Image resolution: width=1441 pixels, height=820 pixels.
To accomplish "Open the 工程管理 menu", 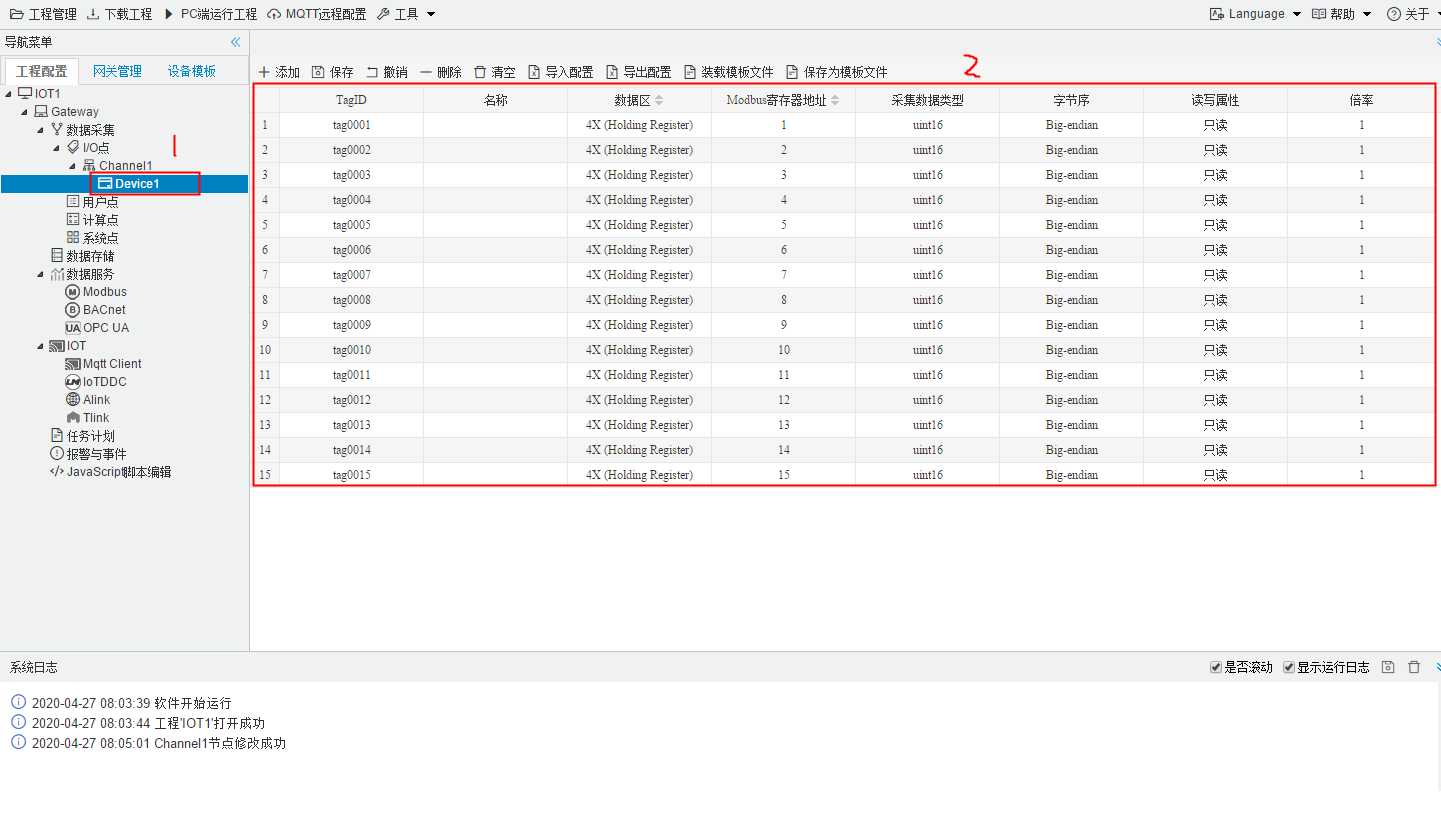I will click(x=42, y=14).
